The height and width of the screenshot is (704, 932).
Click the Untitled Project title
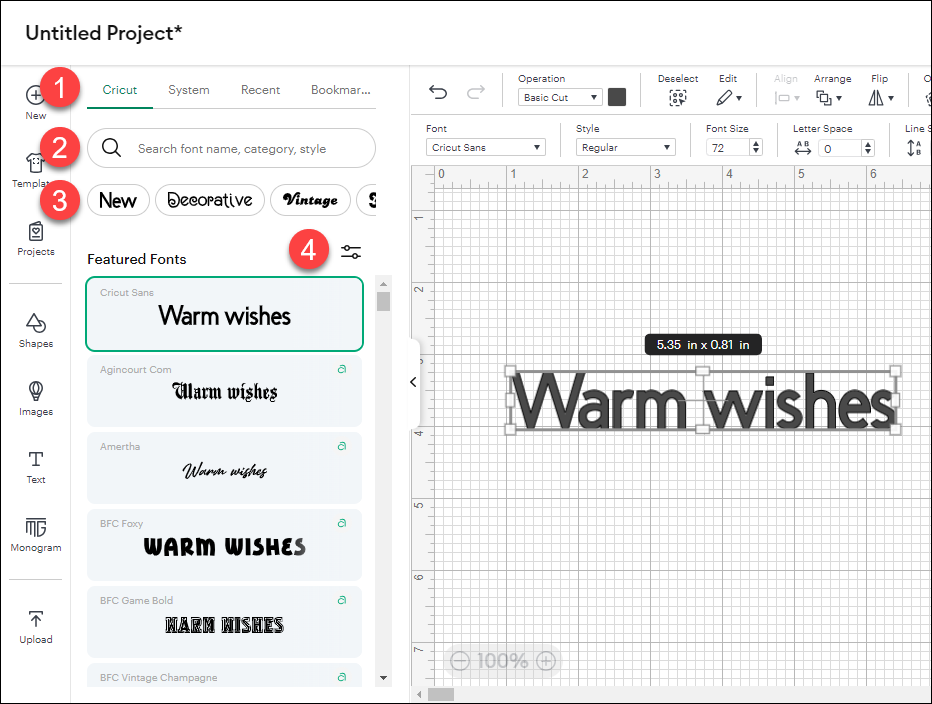(103, 33)
